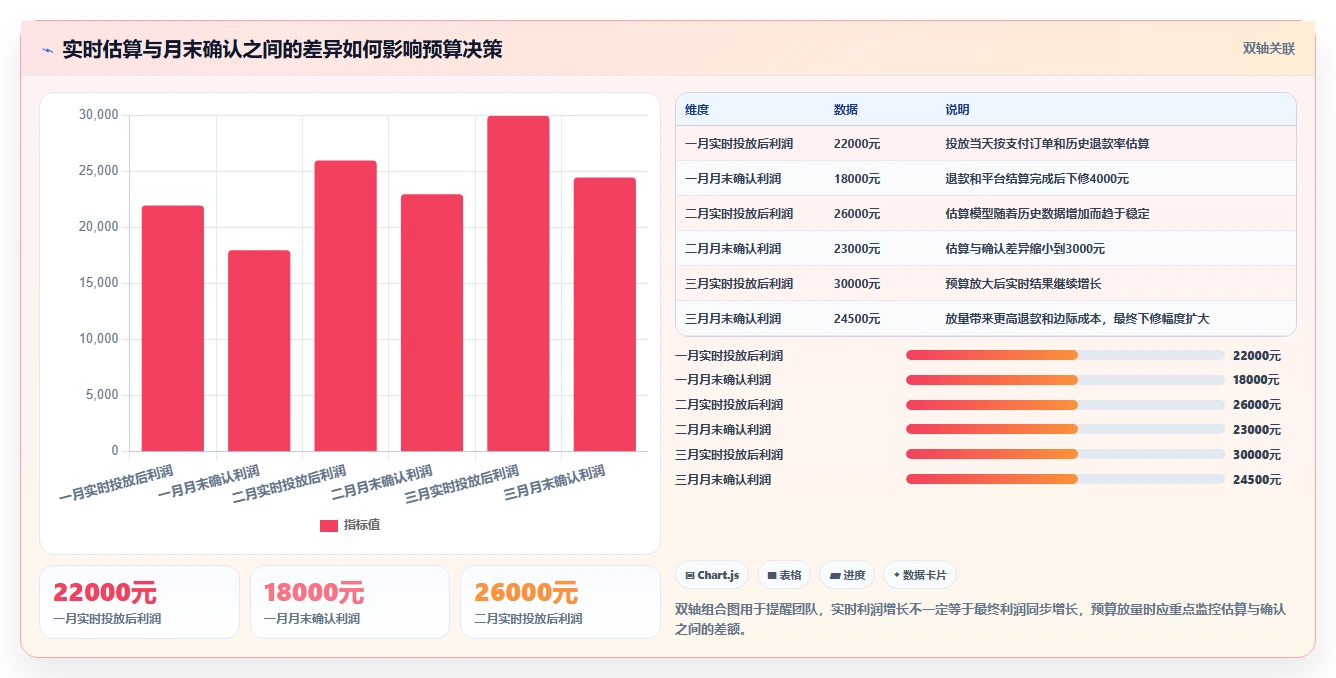Click the bar for 一月实时投放后利润
This screenshot has width=1336, height=678.
[173, 328]
